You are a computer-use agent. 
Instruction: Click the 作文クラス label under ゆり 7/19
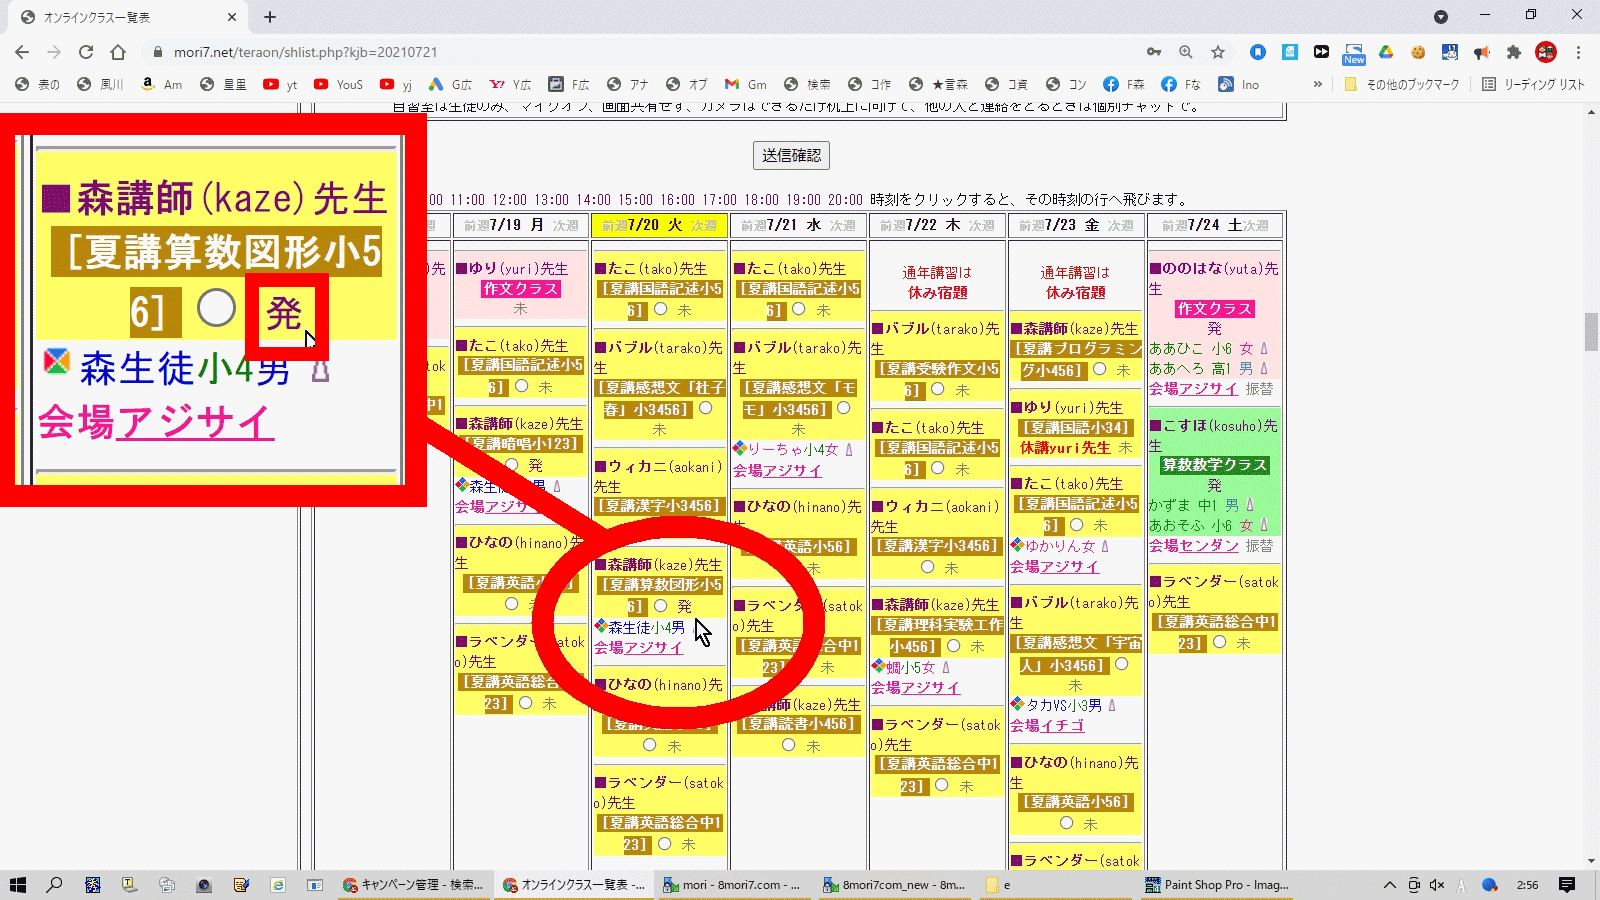(520, 289)
